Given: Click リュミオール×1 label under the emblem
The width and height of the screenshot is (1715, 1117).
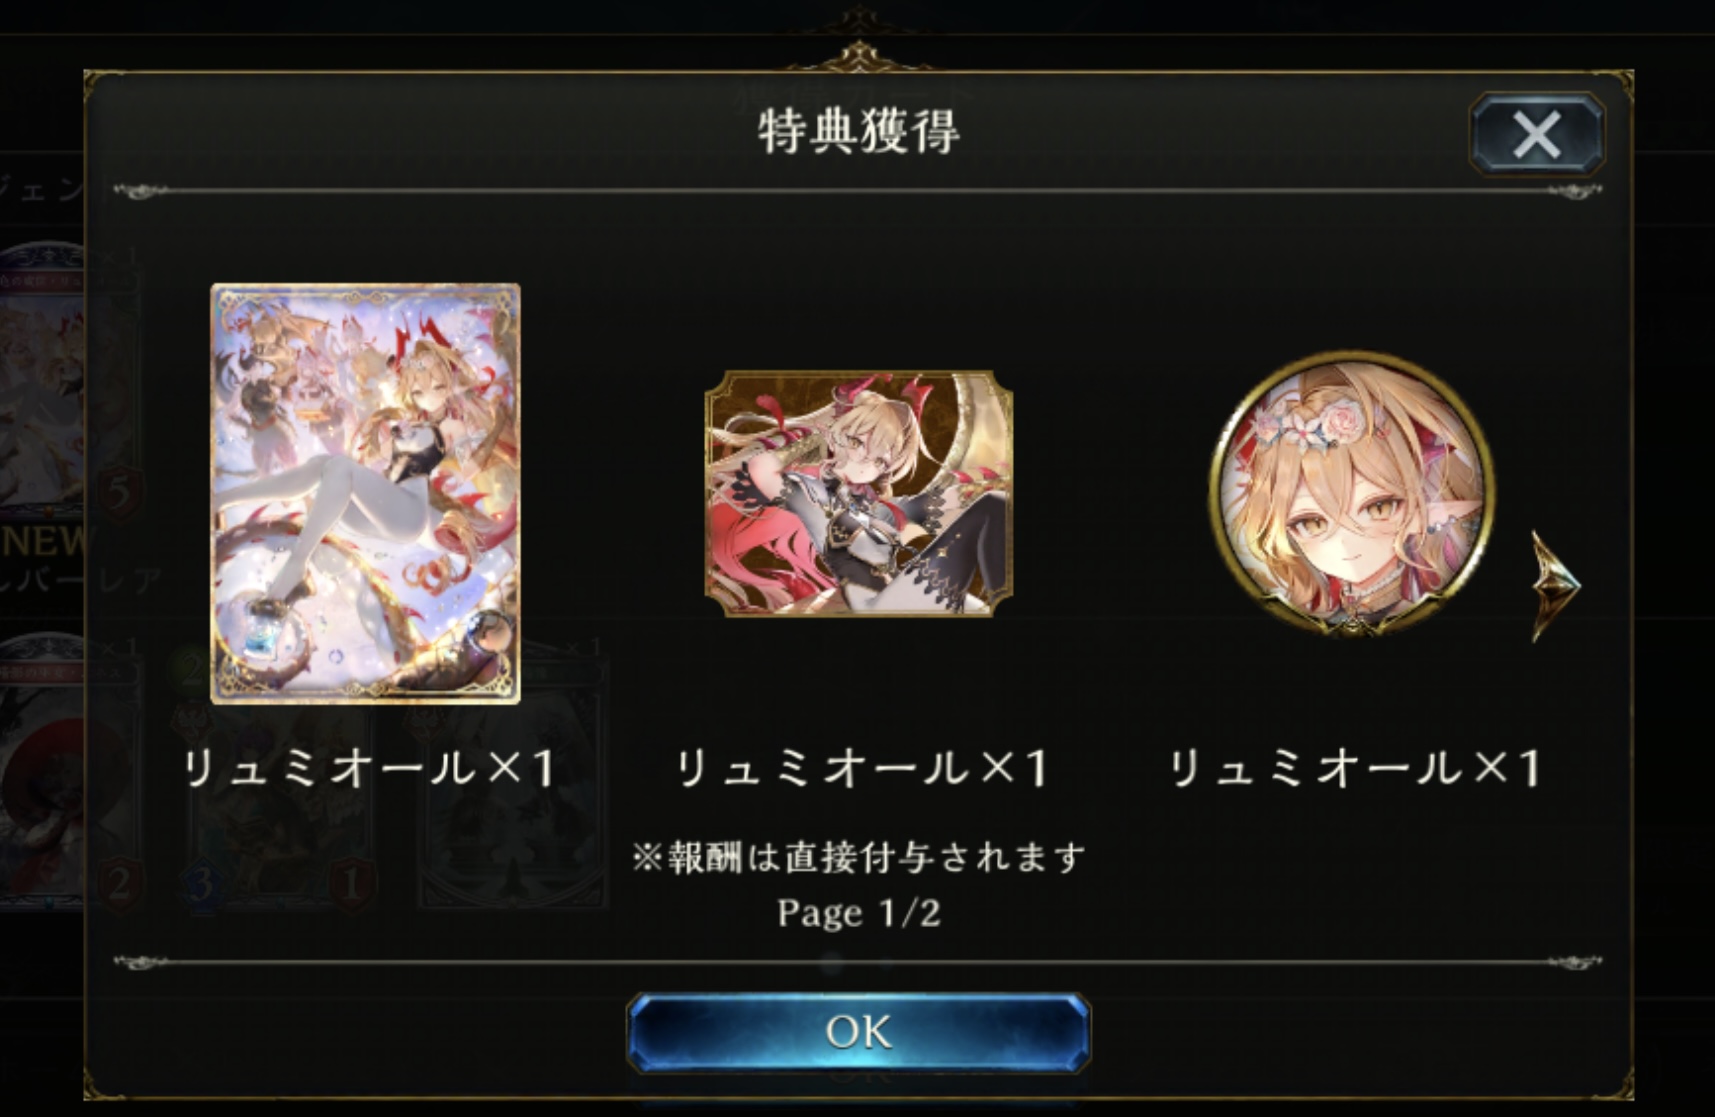Looking at the screenshot, I should click(860, 769).
